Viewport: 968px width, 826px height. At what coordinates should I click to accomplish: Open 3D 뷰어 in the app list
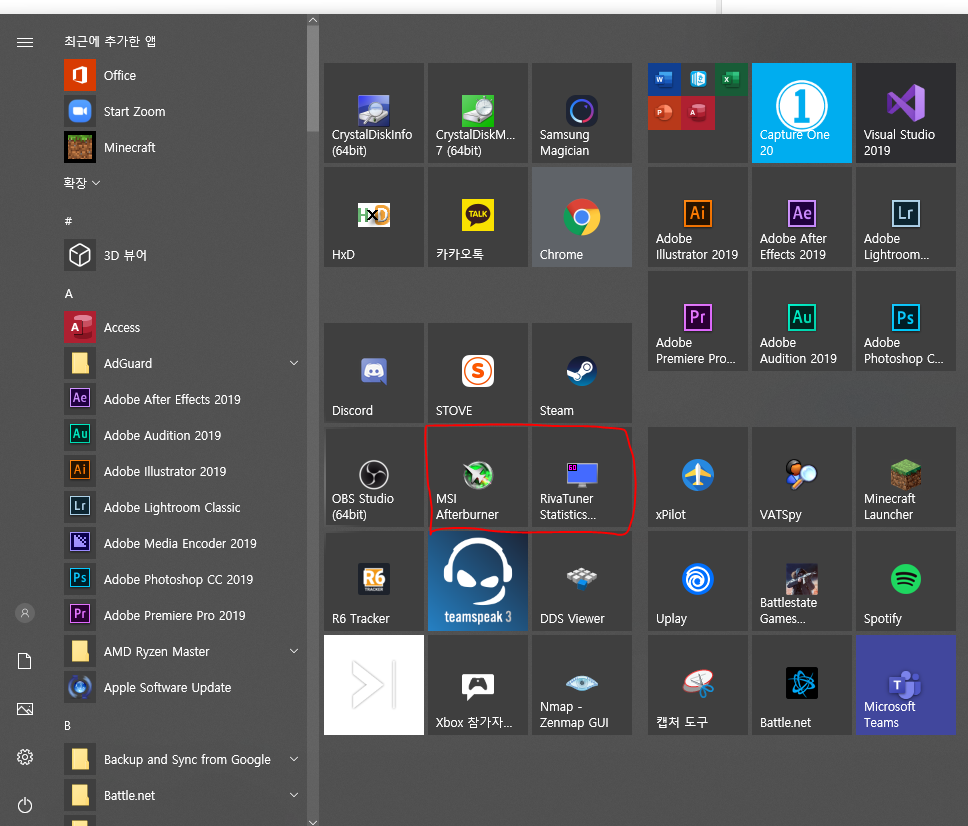[182, 255]
